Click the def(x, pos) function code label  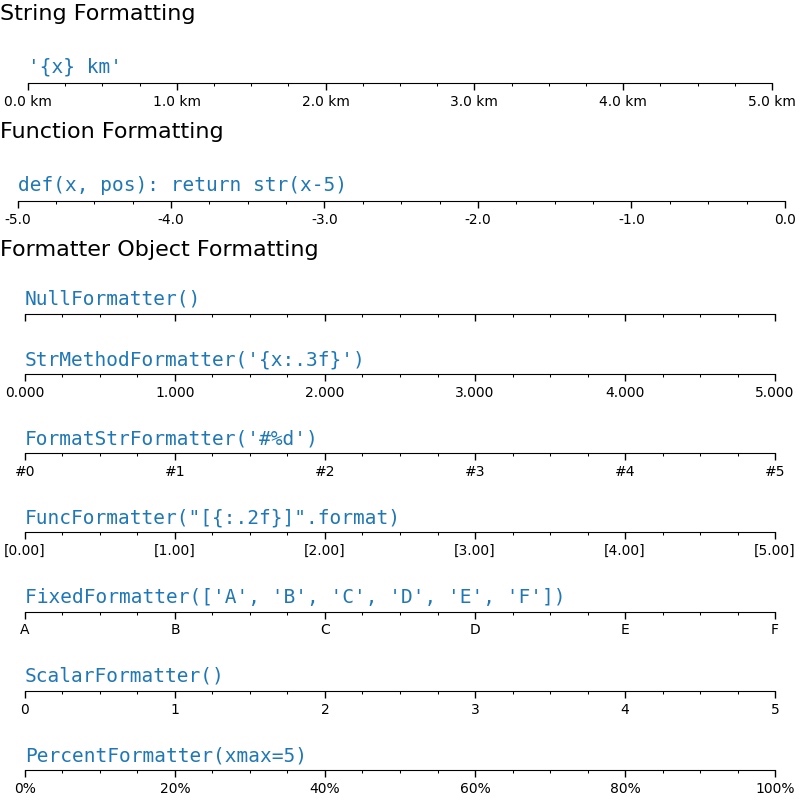click(182, 185)
